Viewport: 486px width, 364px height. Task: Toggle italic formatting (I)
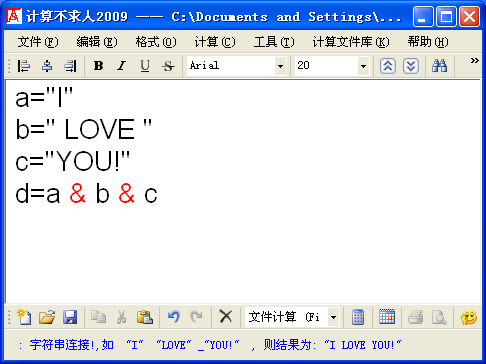121,66
